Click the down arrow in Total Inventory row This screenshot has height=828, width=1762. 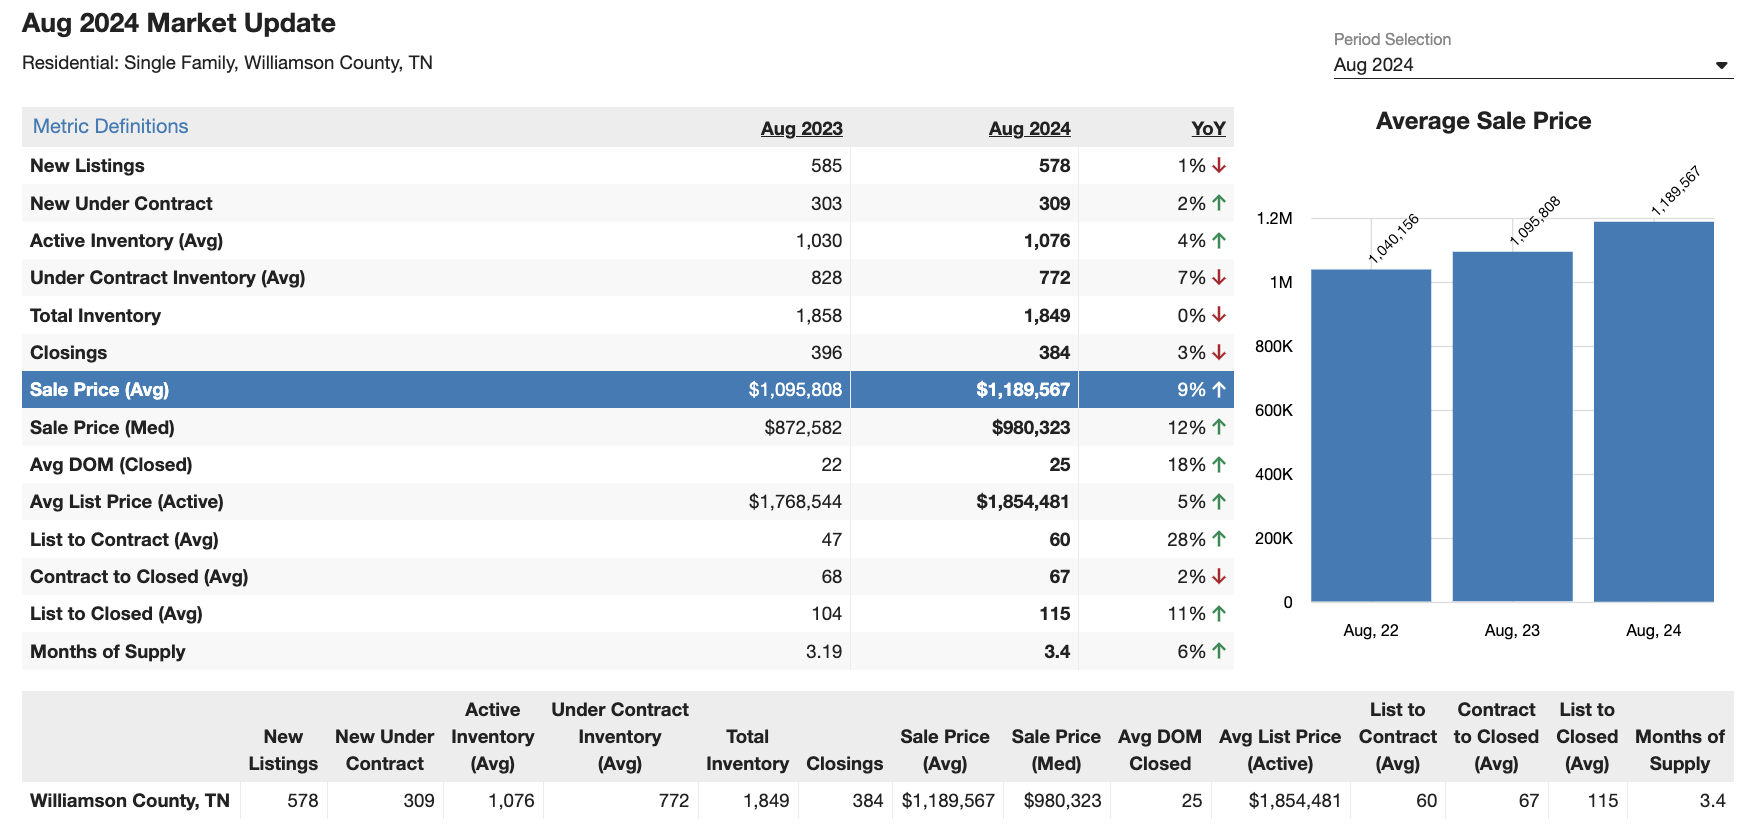pyautogui.click(x=1219, y=315)
